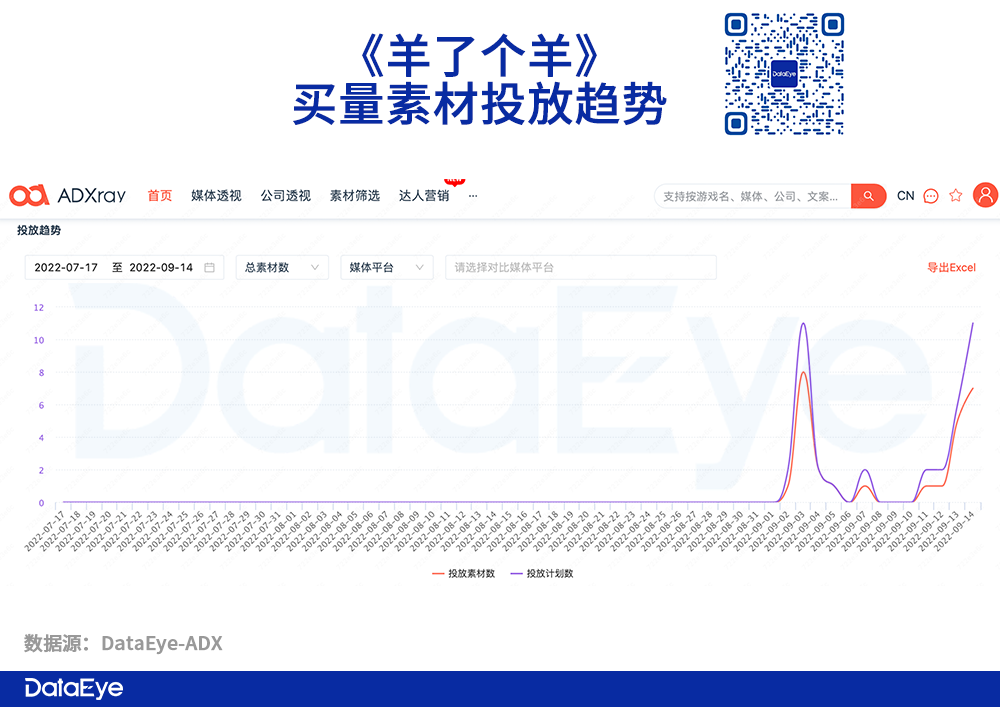Open the user profile avatar icon

(985, 195)
